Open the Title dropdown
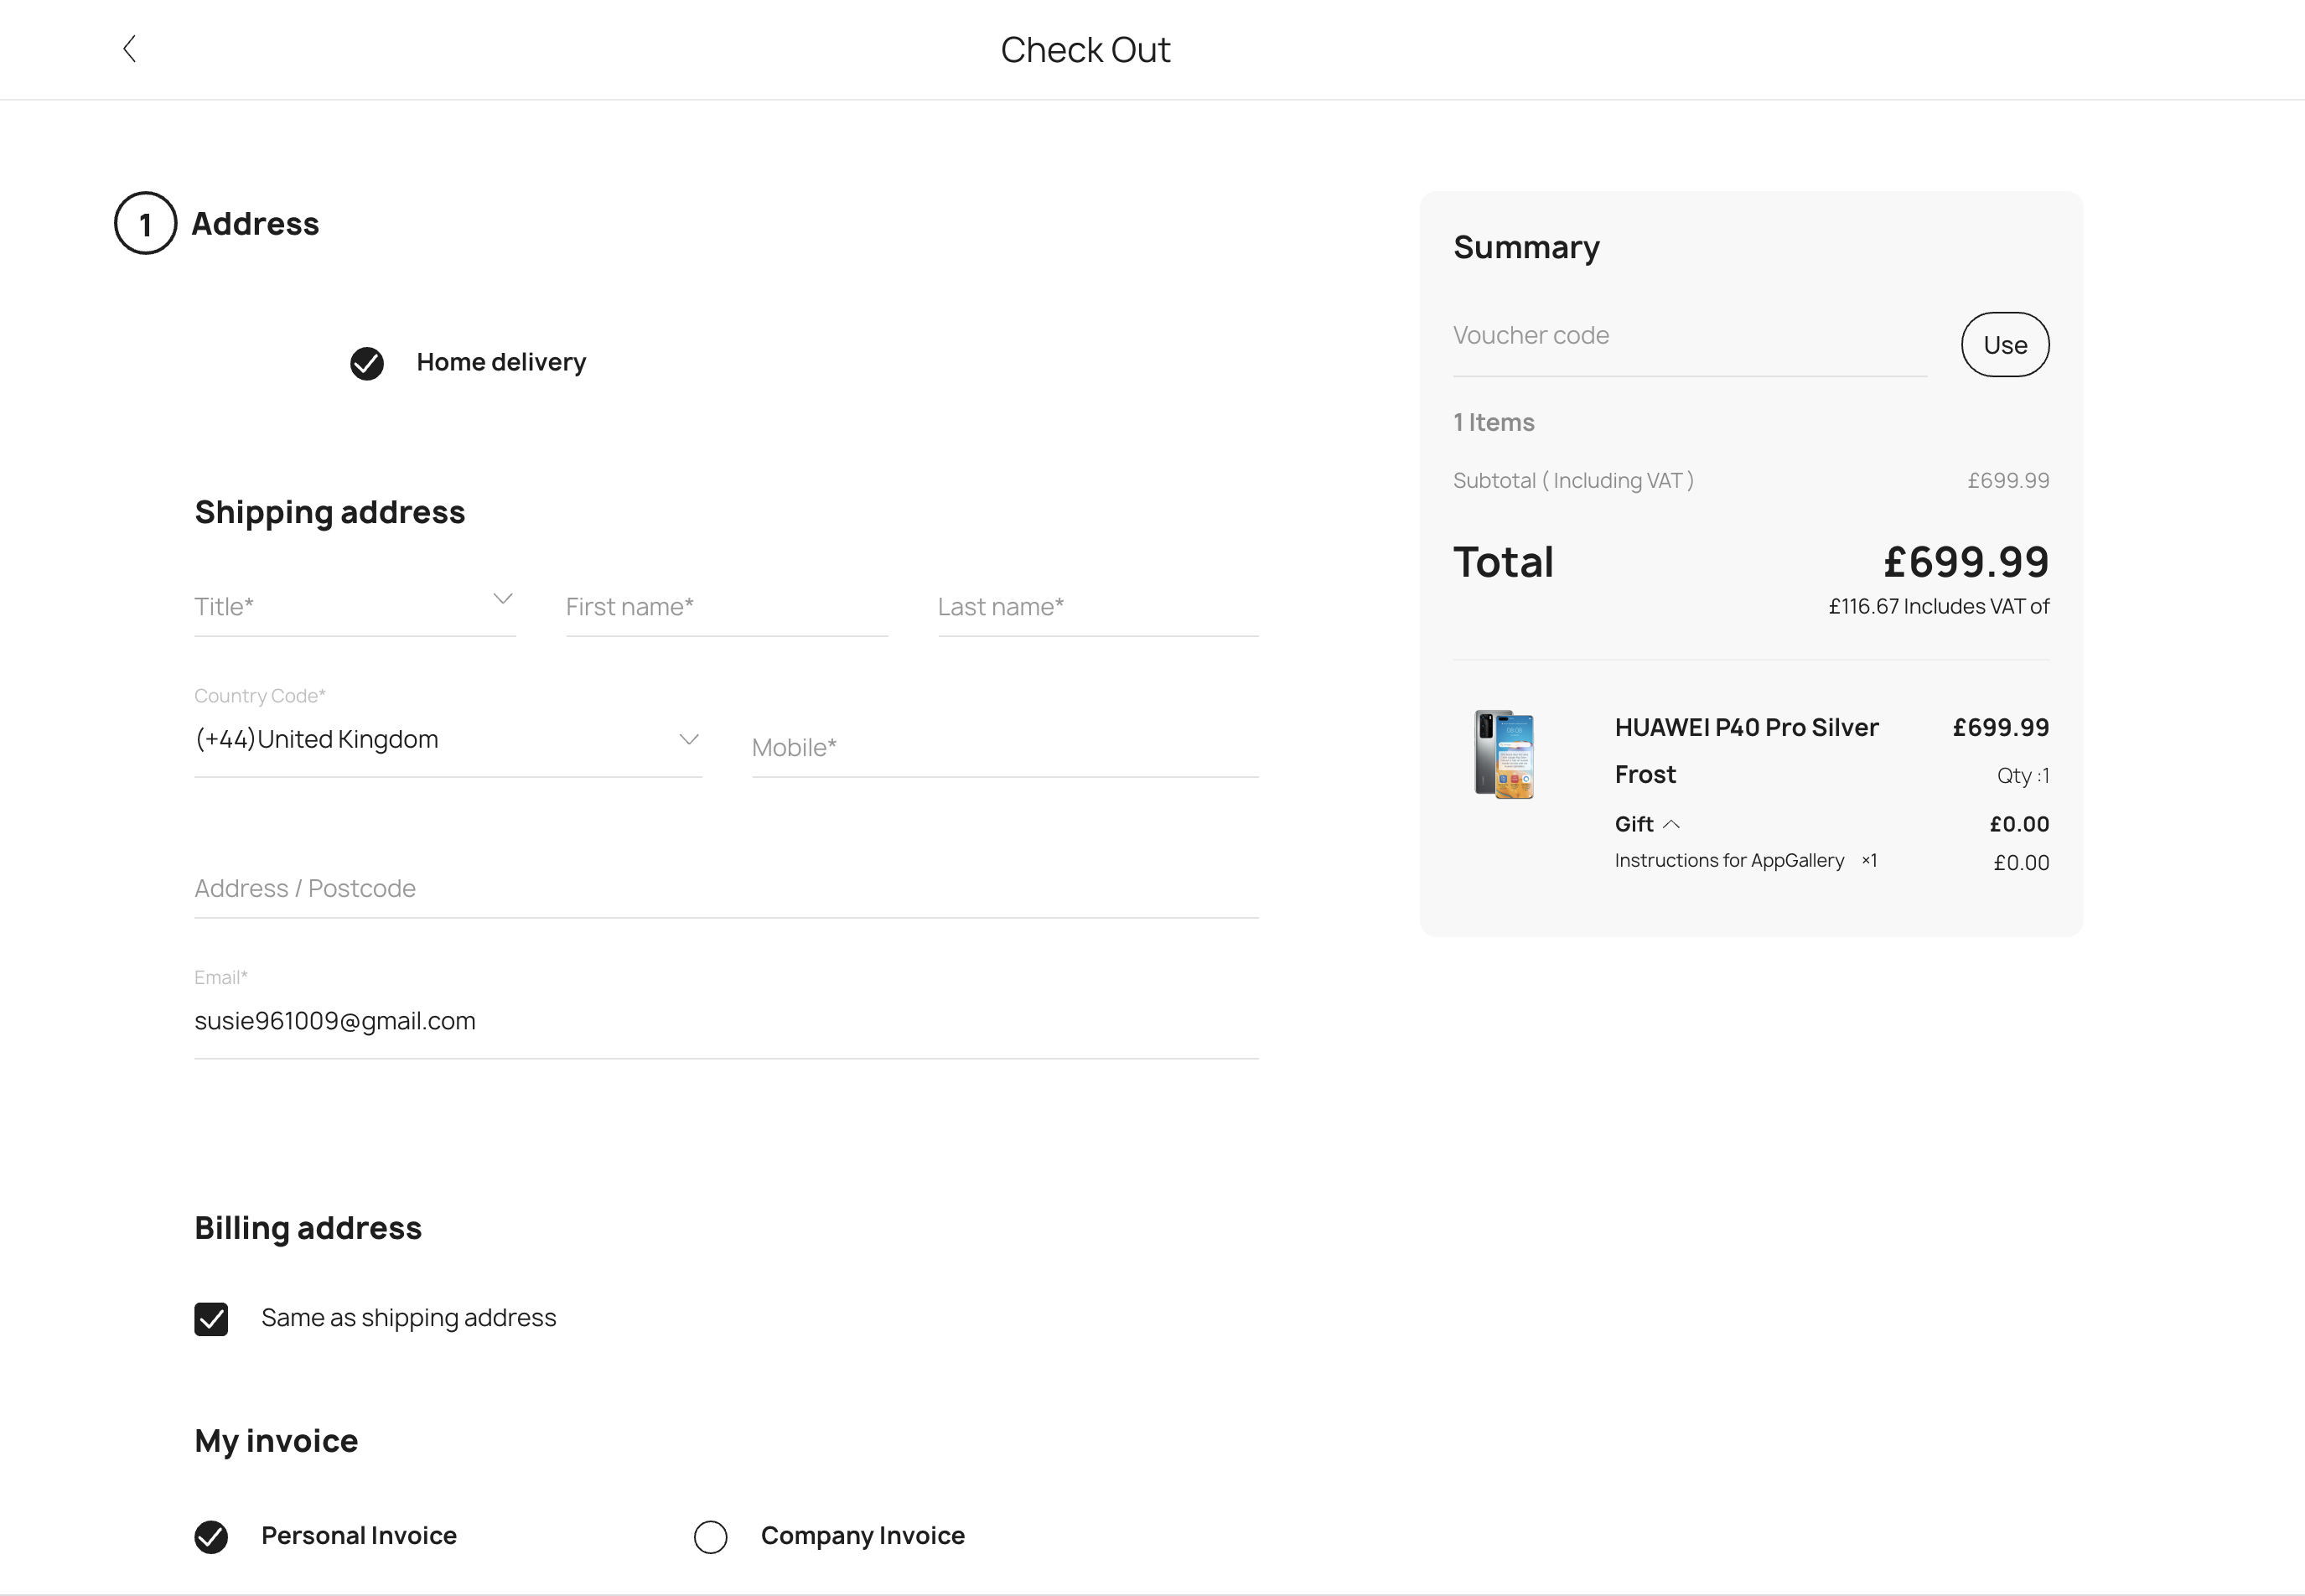Viewport: 2305px width, 1596px height. point(355,606)
